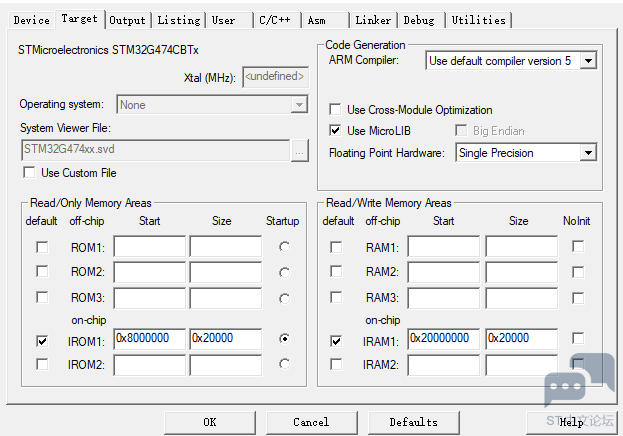The image size is (623, 436).
Task: Enable NoInit for RAM2
Action: pyautogui.click(x=578, y=272)
